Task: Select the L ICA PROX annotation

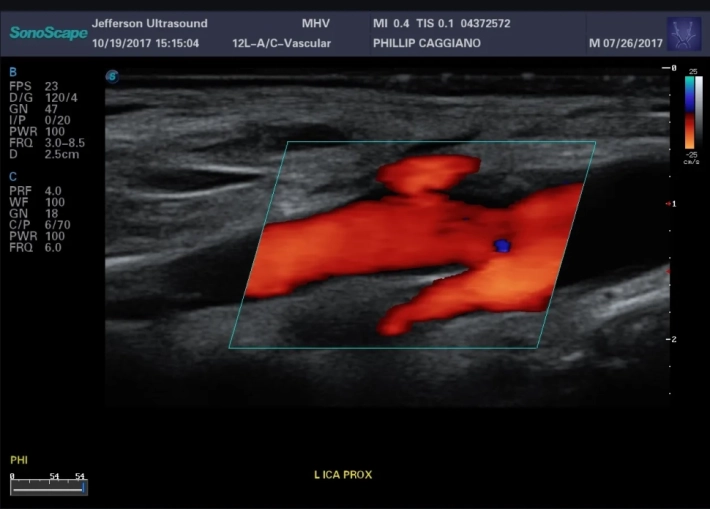Action: (342, 475)
